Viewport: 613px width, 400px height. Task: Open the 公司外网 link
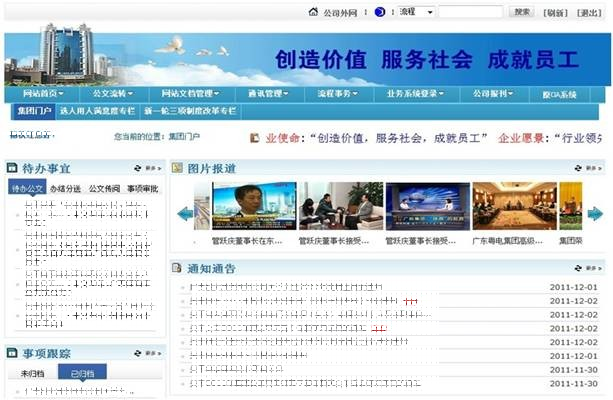(x=340, y=13)
